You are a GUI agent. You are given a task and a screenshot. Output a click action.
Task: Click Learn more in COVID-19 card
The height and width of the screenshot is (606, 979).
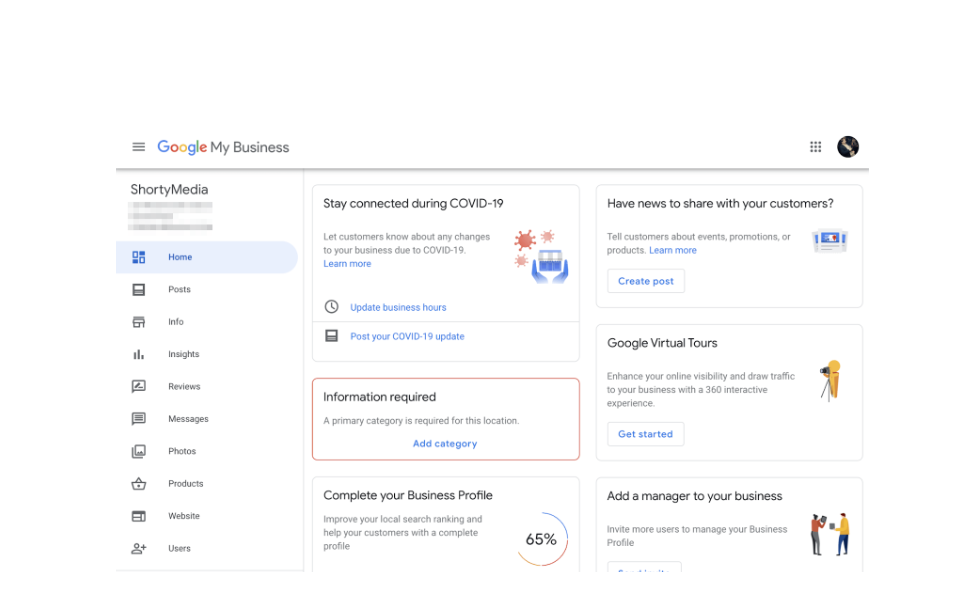click(x=347, y=264)
